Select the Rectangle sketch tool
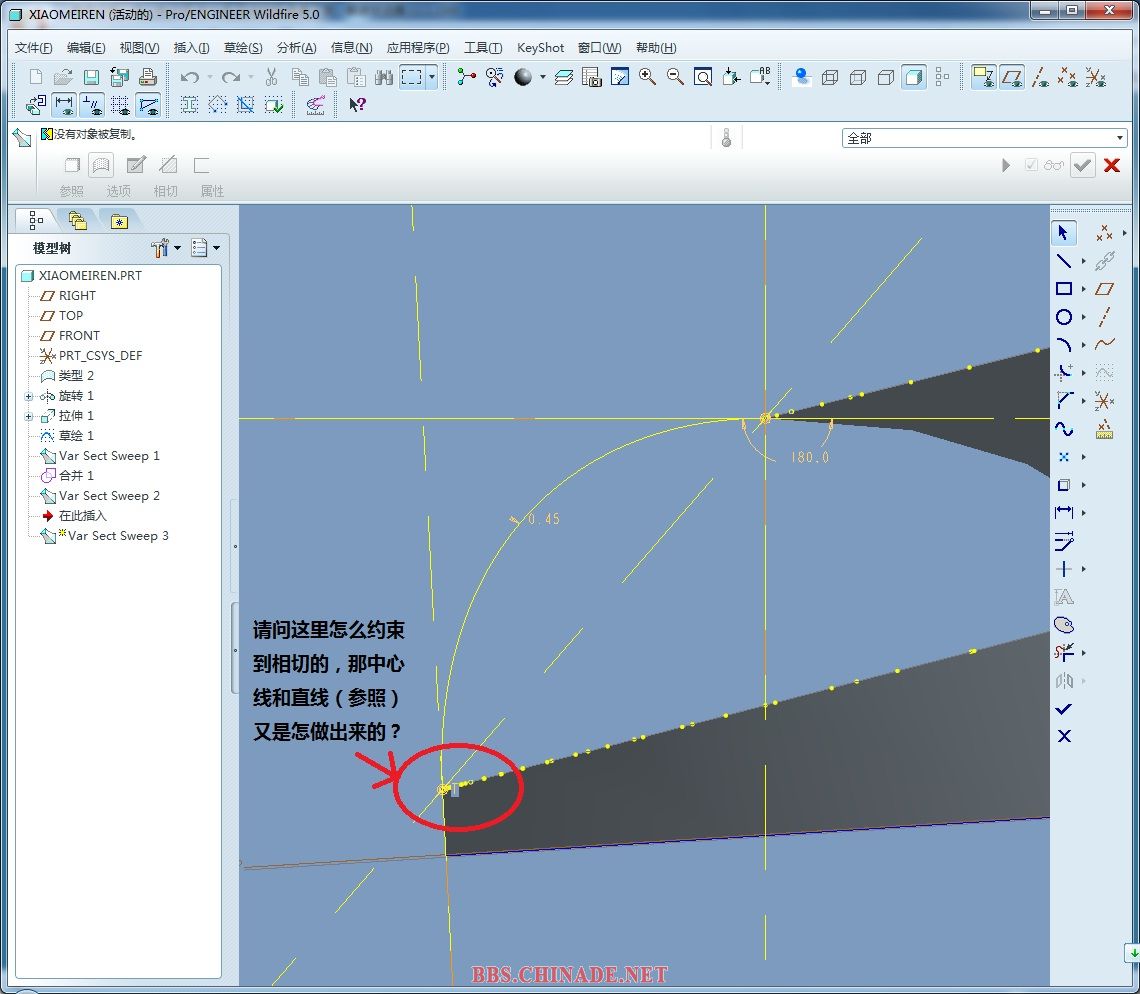Viewport: 1140px width, 994px height. coord(1063,289)
